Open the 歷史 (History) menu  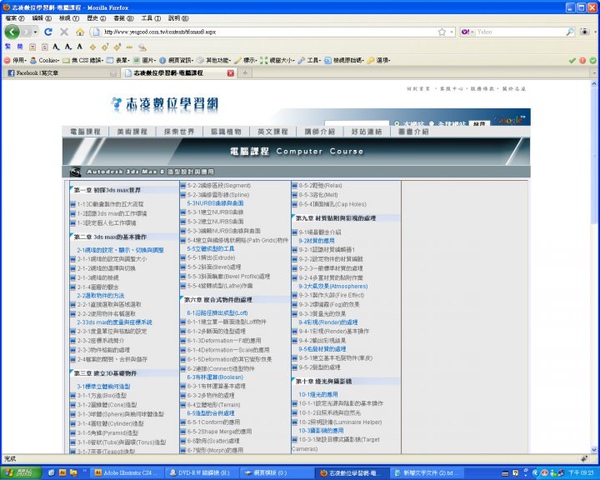[96, 18]
